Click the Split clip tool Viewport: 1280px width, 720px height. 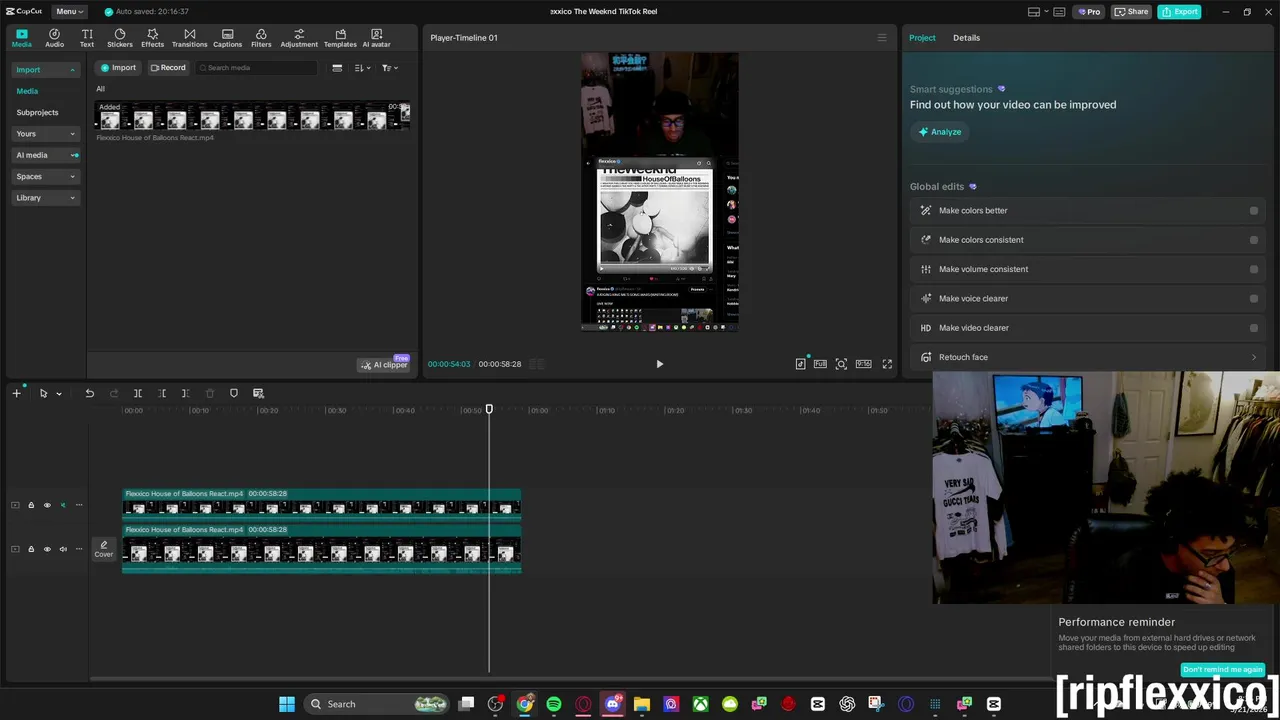[x=138, y=393]
